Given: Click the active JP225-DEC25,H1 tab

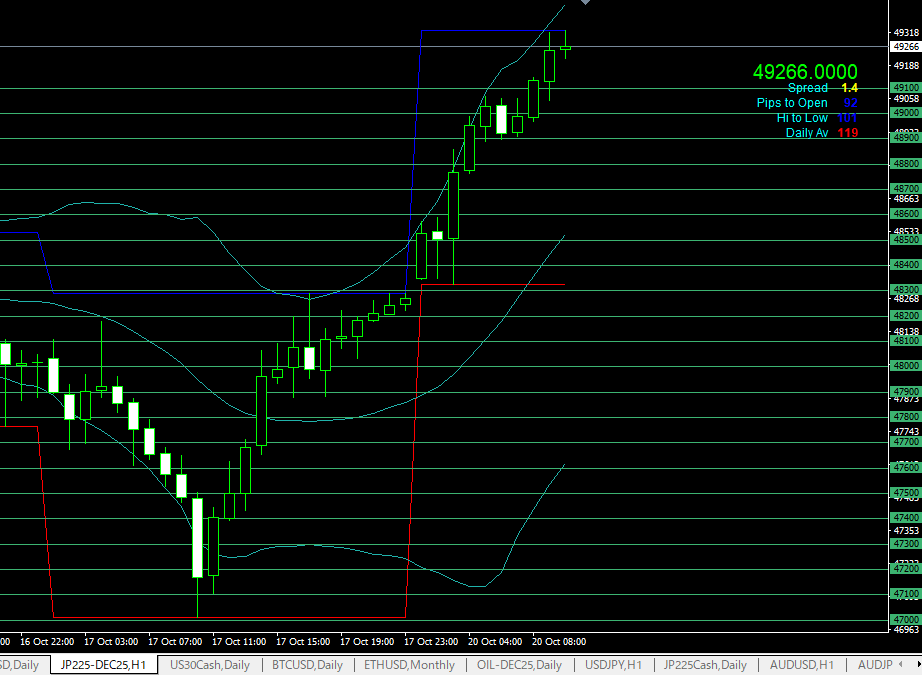Looking at the screenshot, I should click(x=103, y=665).
